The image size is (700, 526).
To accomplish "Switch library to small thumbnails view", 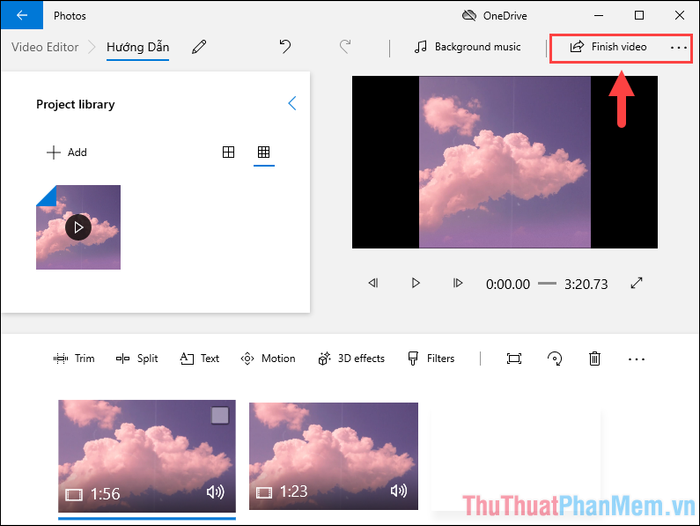I will (x=264, y=152).
